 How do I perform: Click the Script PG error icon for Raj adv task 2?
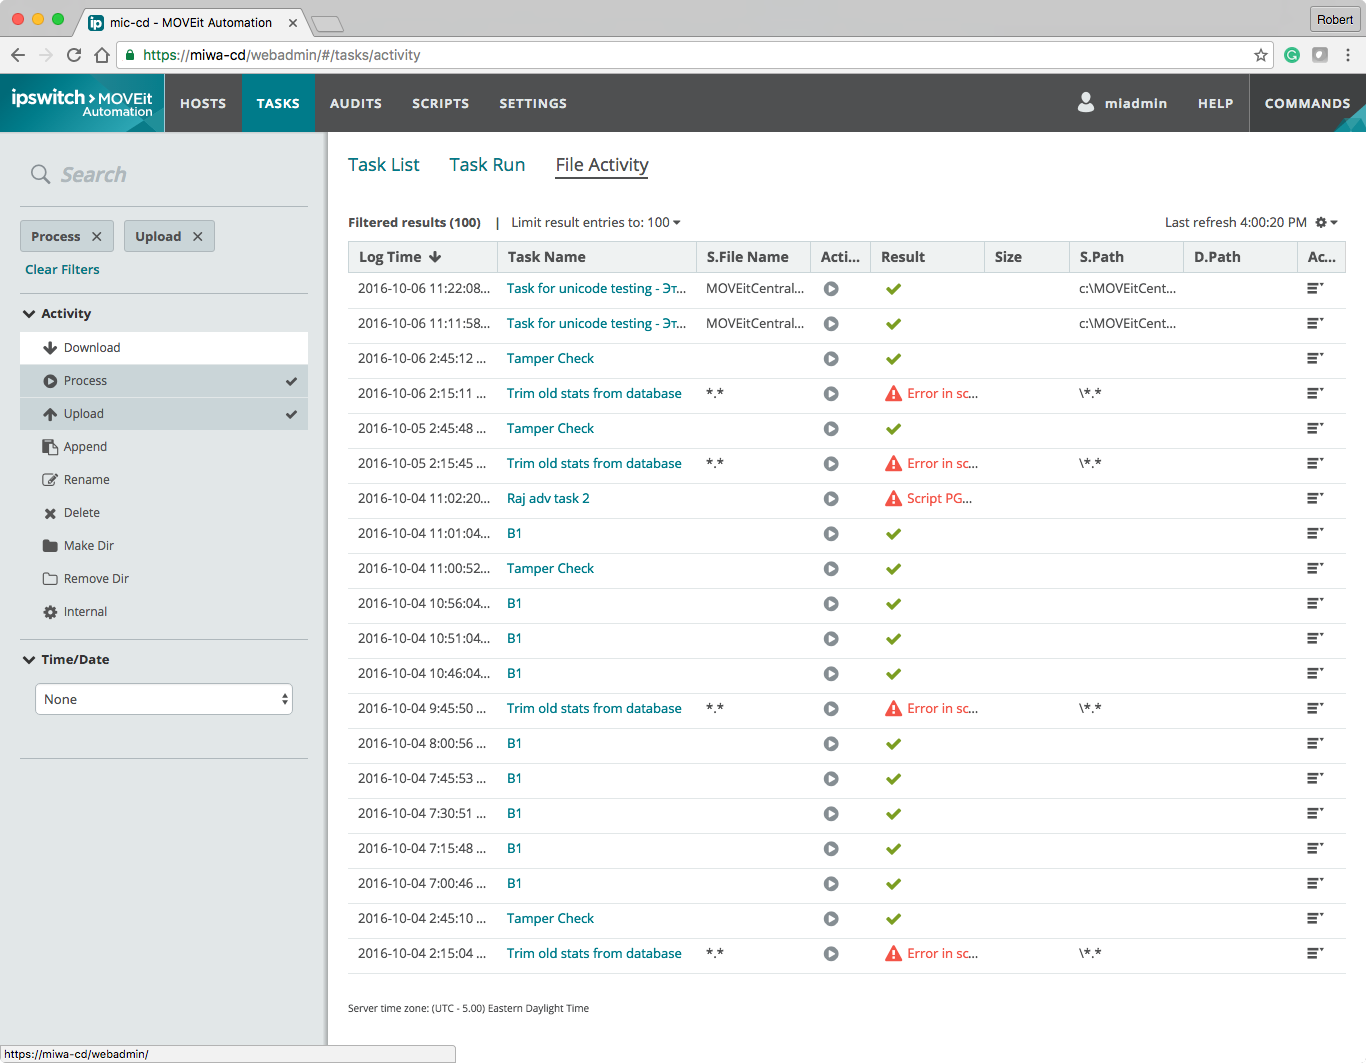[x=894, y=499]
